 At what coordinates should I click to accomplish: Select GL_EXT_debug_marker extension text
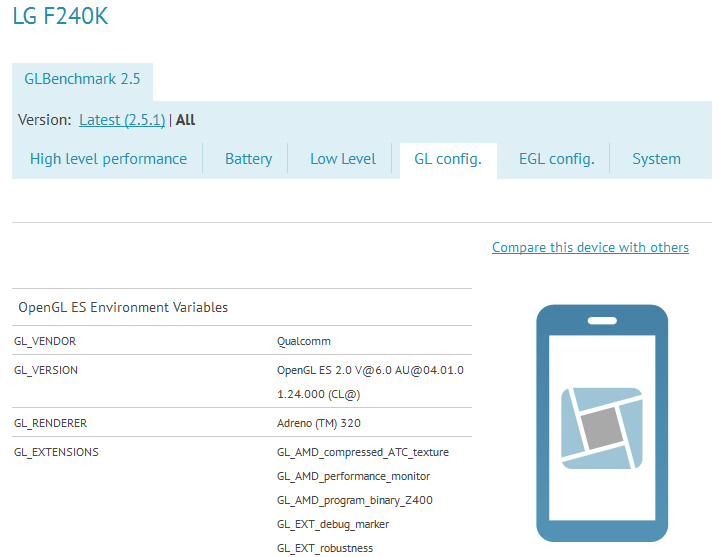[333, 524]
